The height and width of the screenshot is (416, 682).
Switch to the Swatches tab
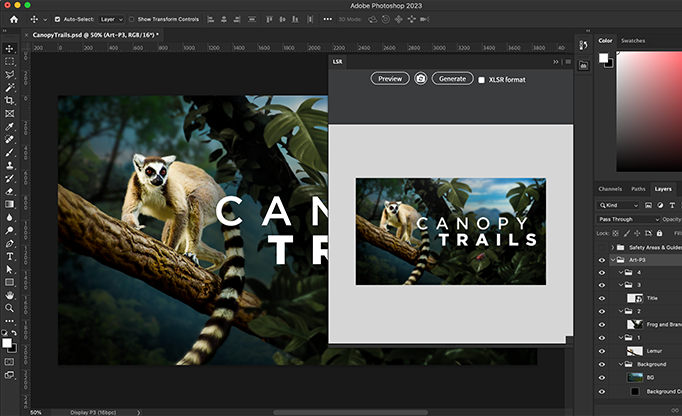[633, 41]
